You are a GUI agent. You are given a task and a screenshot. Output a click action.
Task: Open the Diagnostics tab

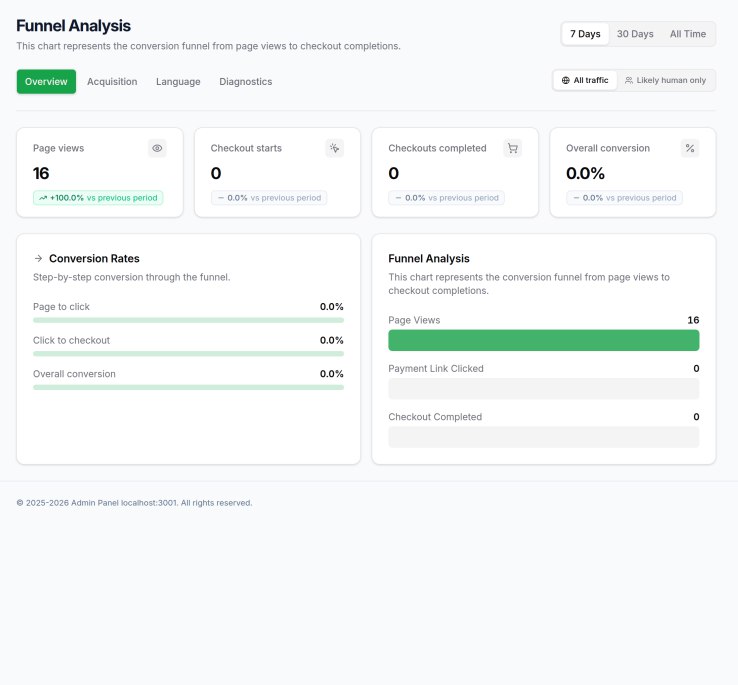[245, 82]
